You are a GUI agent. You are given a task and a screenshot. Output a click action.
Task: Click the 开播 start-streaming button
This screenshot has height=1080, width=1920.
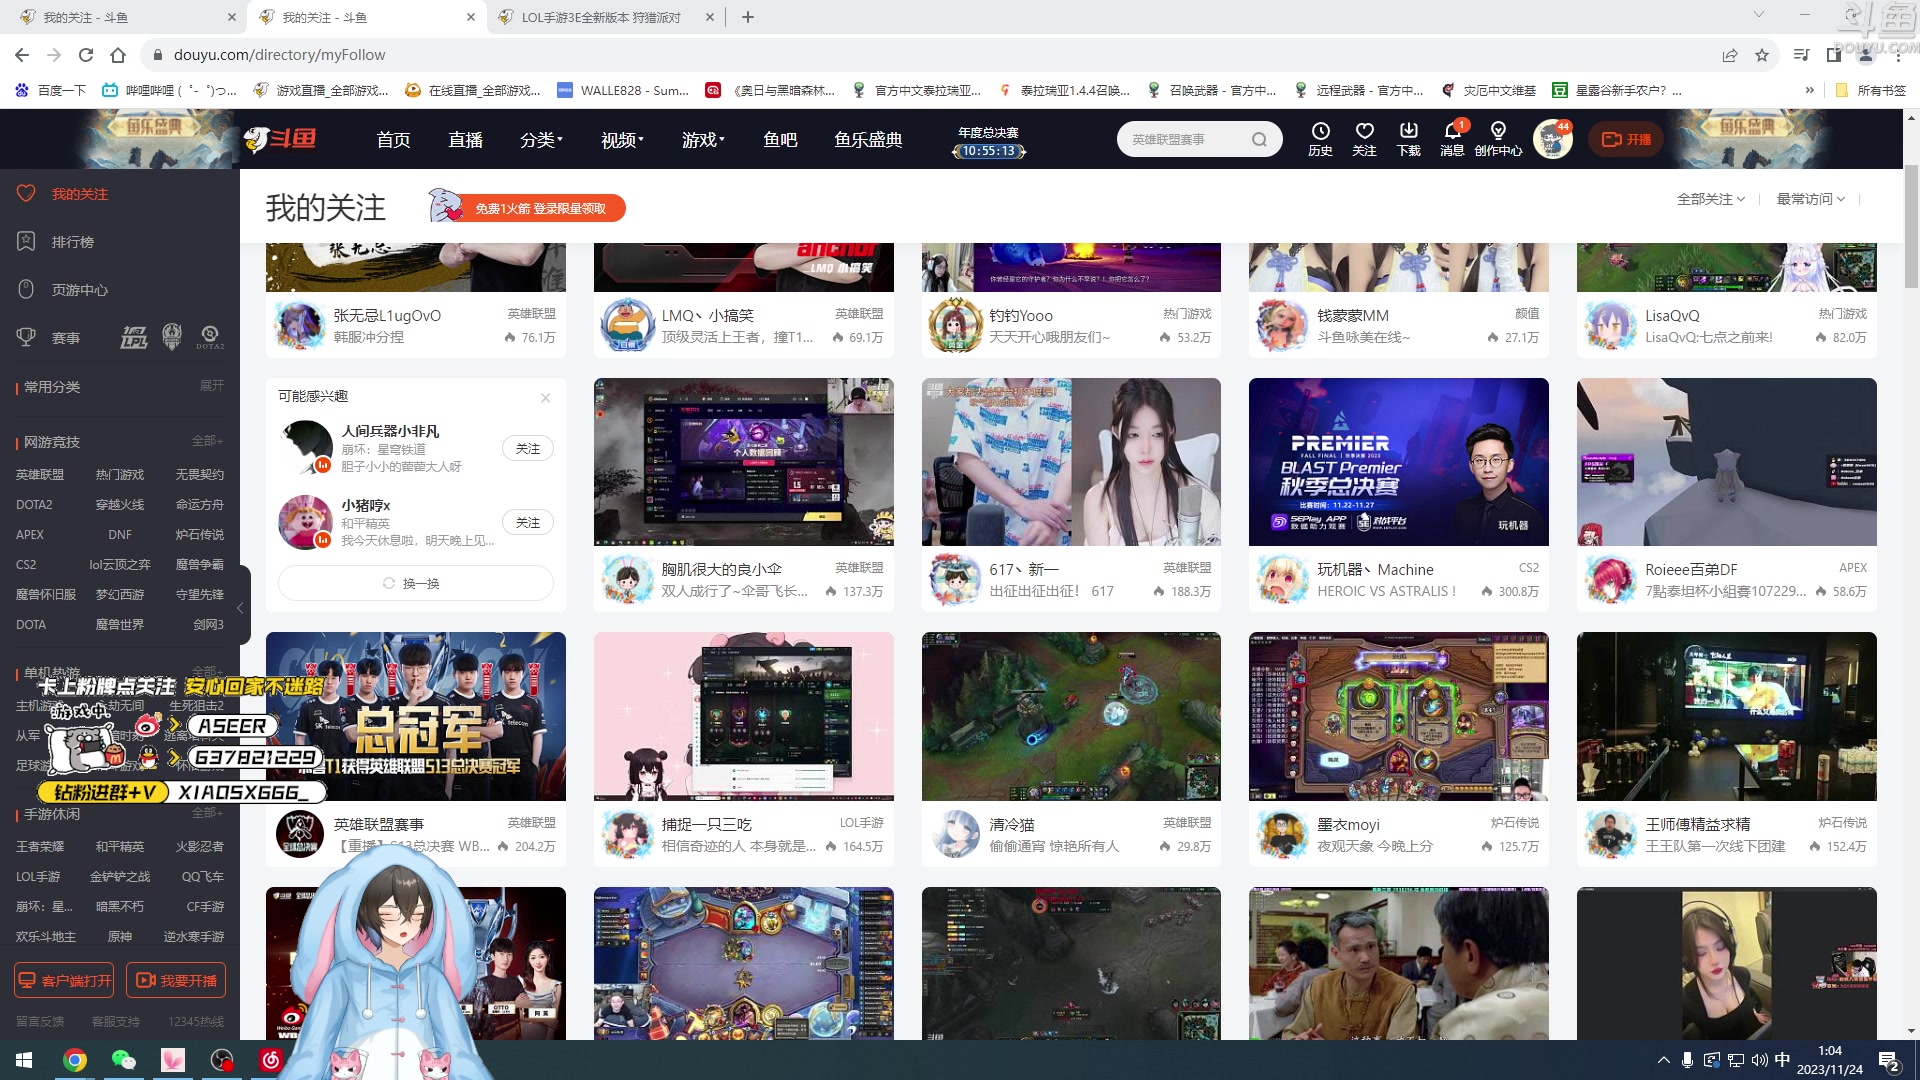click(1627, 139)
